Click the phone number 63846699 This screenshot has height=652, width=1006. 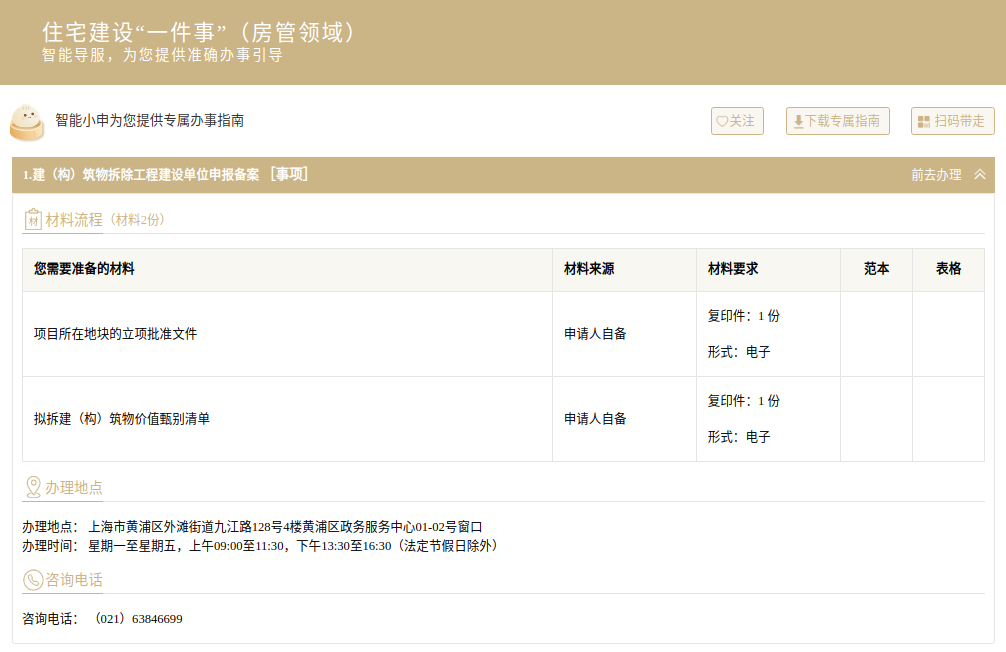click(x=157, y=619)
